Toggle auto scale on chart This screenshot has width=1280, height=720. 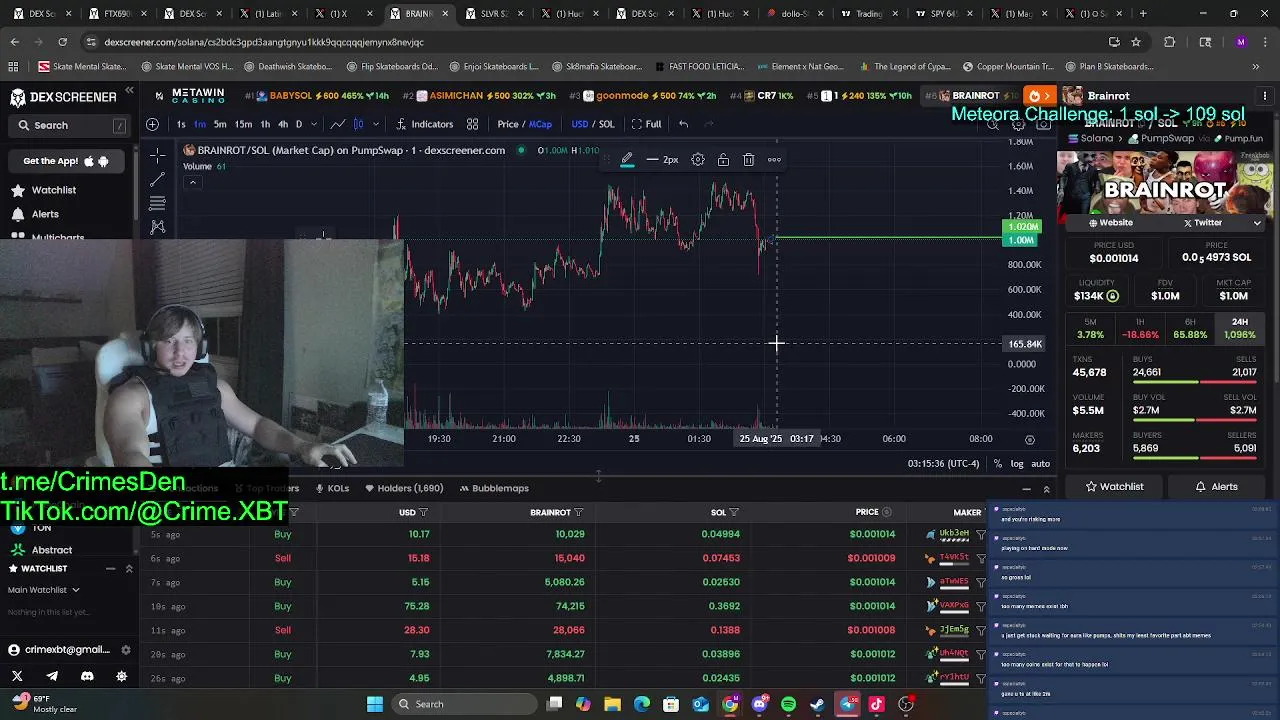click(1040, 464)
